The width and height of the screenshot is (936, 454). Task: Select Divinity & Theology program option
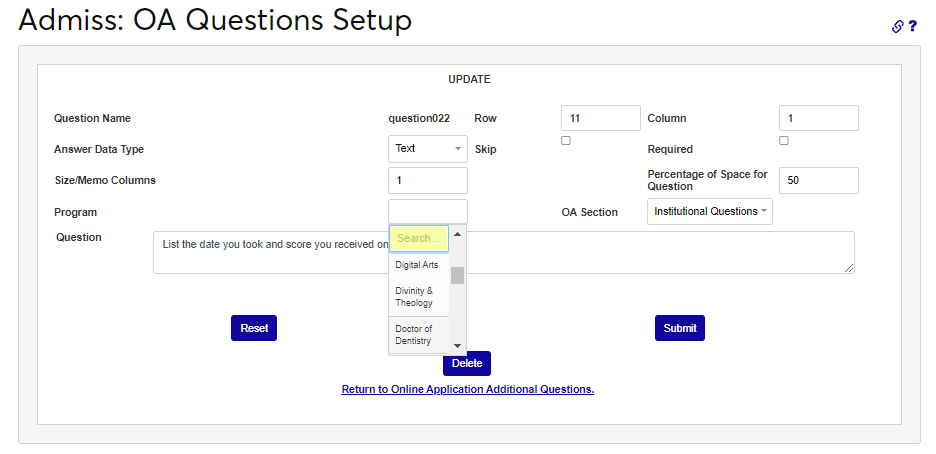pyautogui.click(x=419, y=297)
